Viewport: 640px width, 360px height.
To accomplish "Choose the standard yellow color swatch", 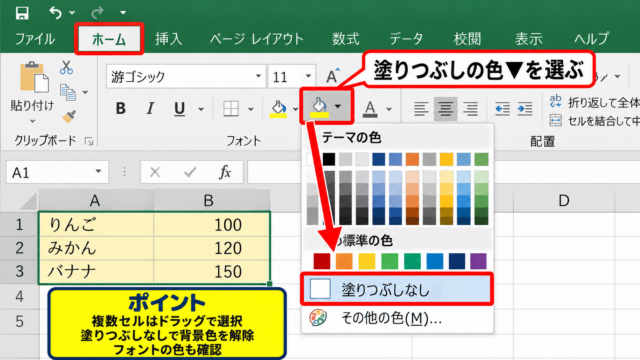I will 367,261.
